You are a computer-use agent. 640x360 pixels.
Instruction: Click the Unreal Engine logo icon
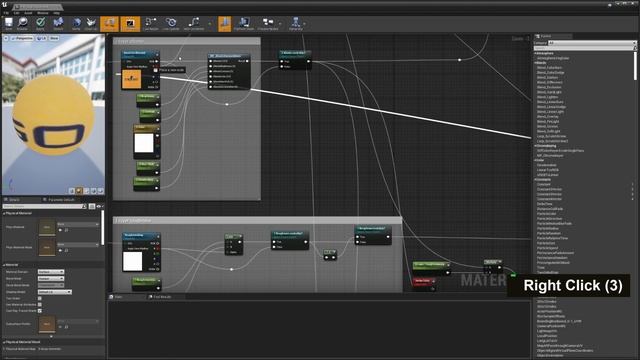tap(5, 5)
